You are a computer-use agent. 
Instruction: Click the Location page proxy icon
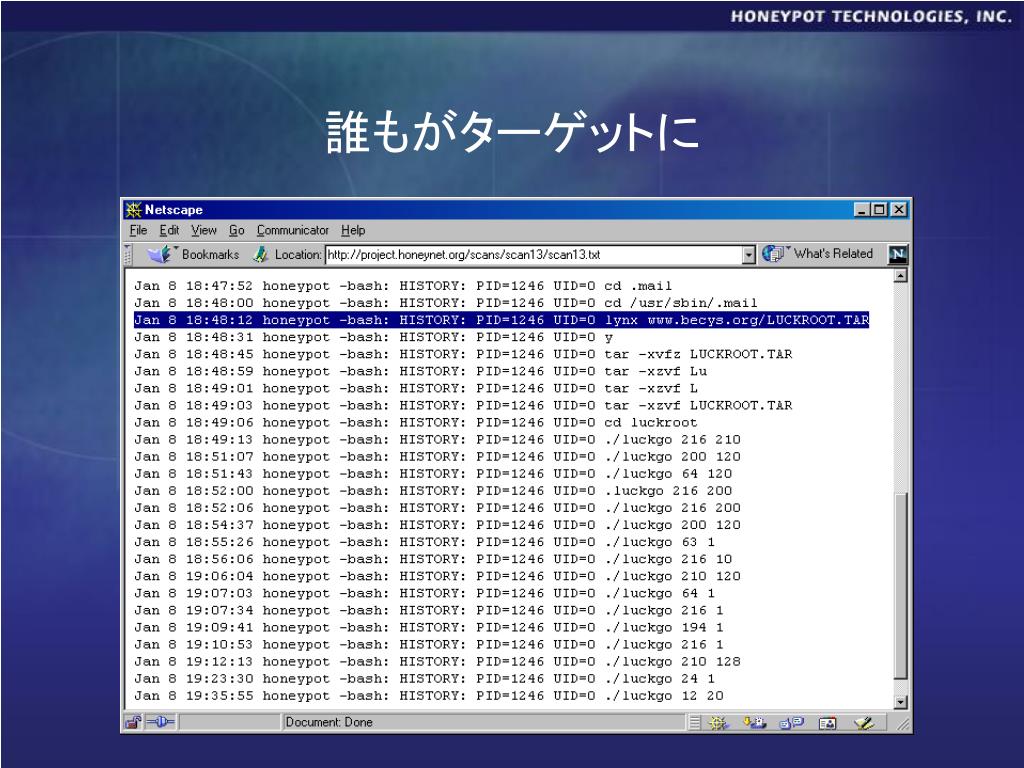pyautogui.click(x=261, y=254)
